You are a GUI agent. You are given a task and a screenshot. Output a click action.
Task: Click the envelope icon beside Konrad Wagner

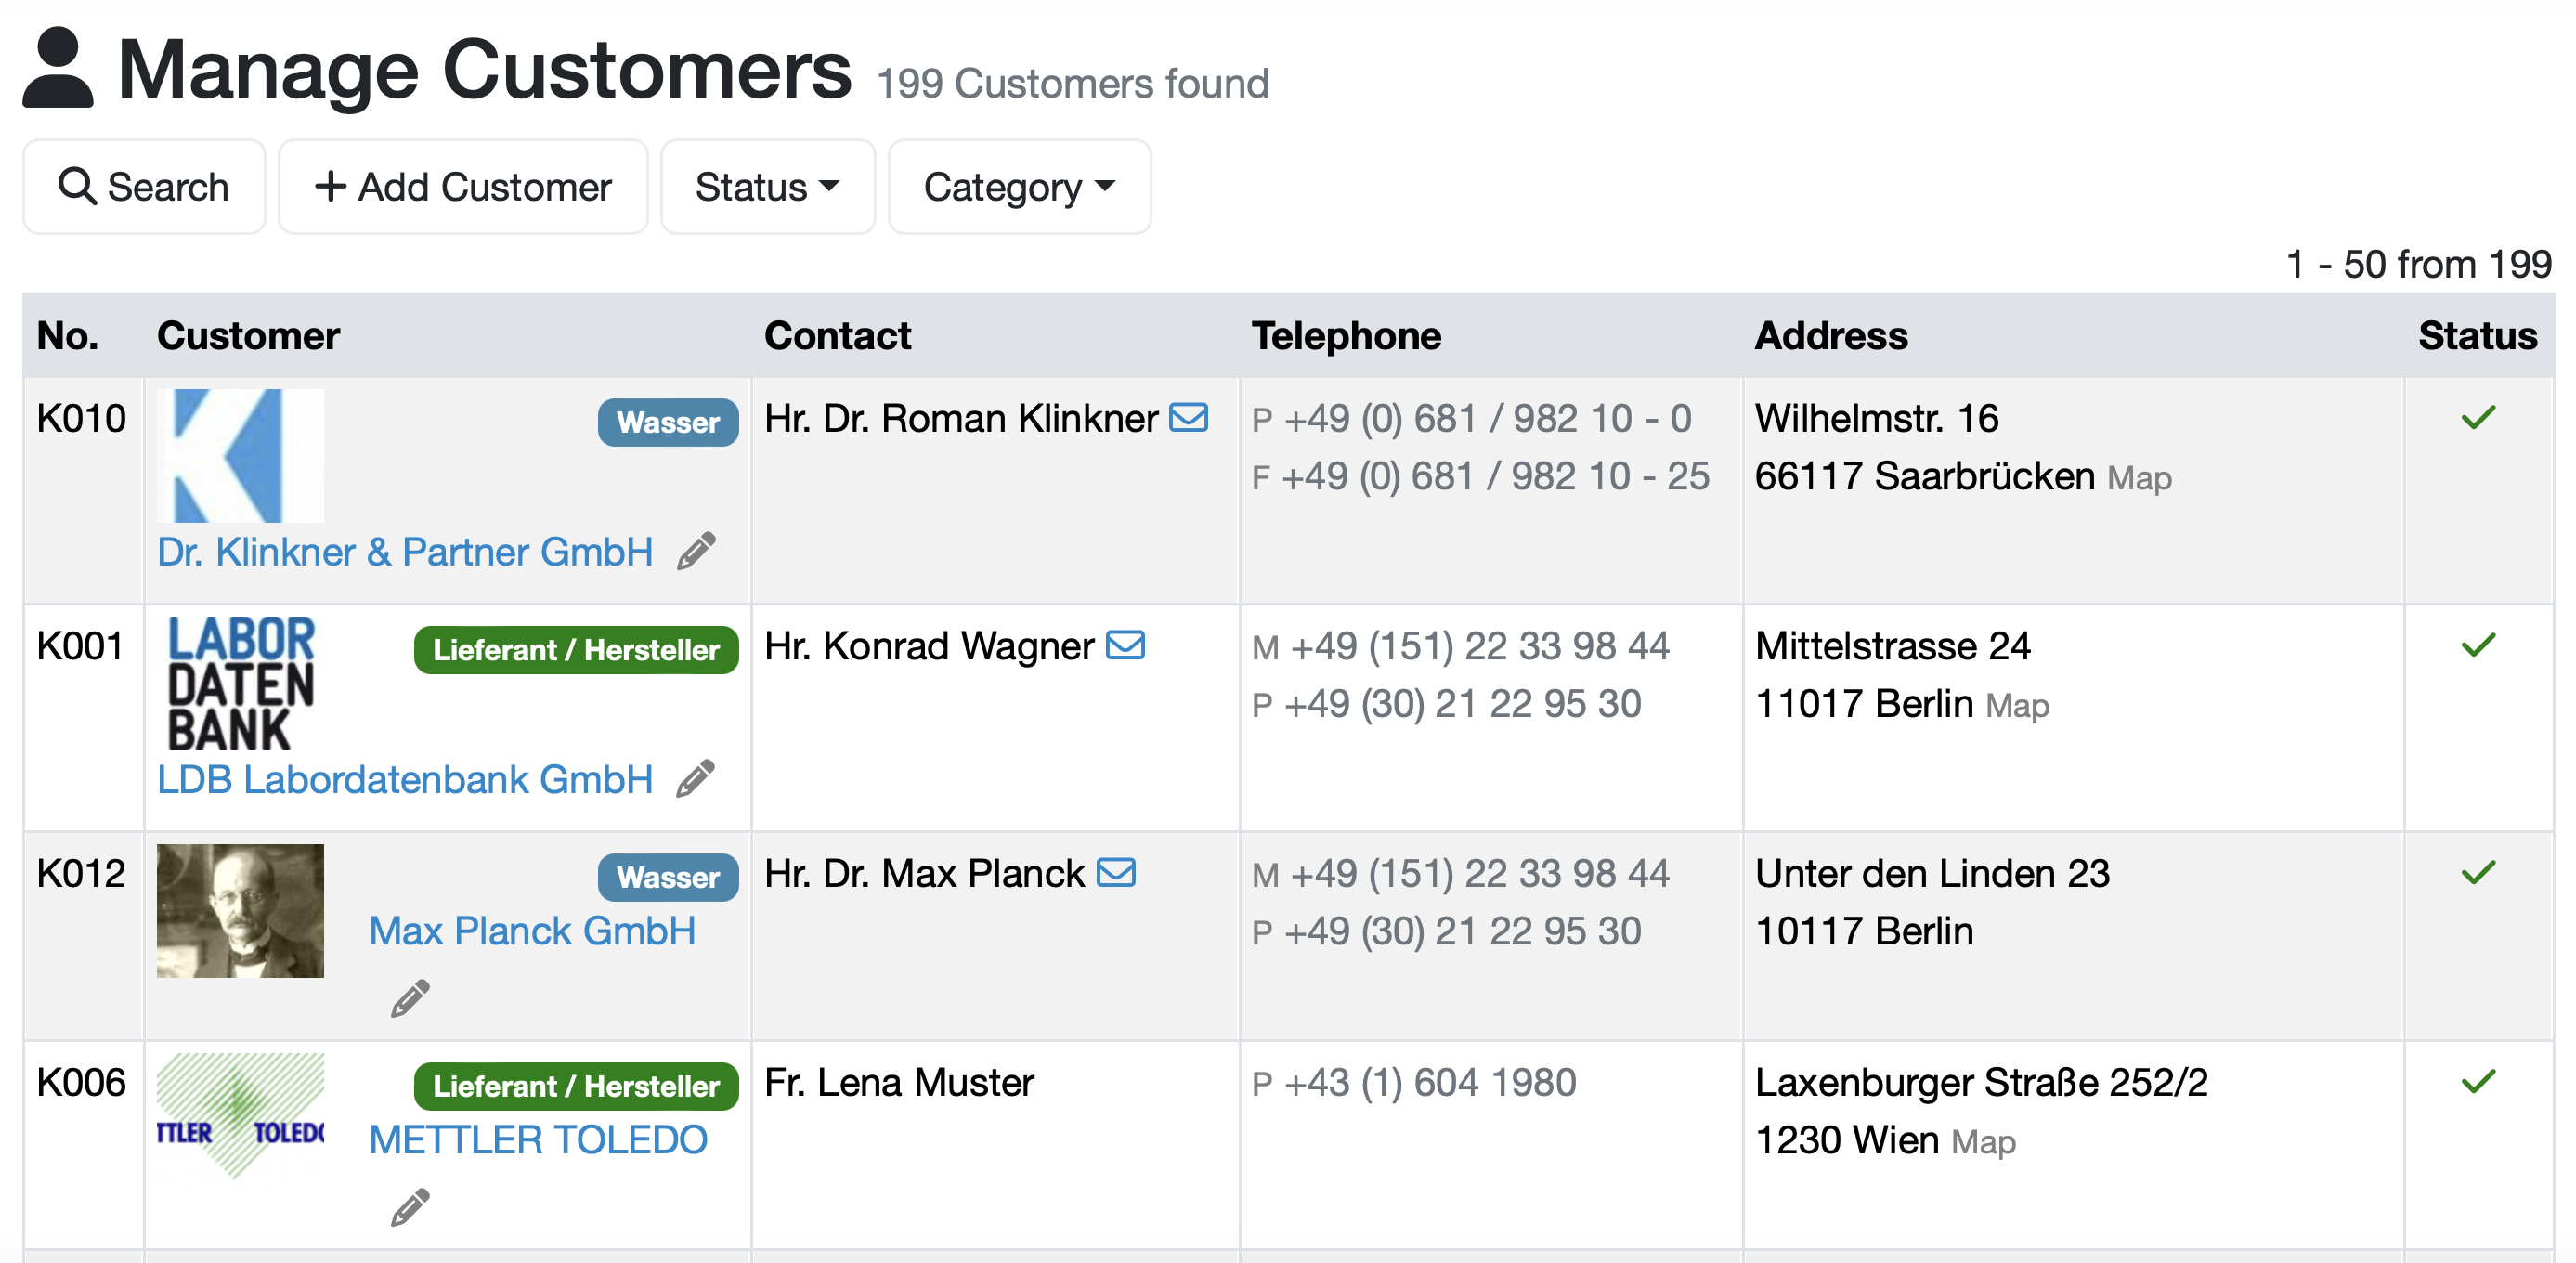1125,645
